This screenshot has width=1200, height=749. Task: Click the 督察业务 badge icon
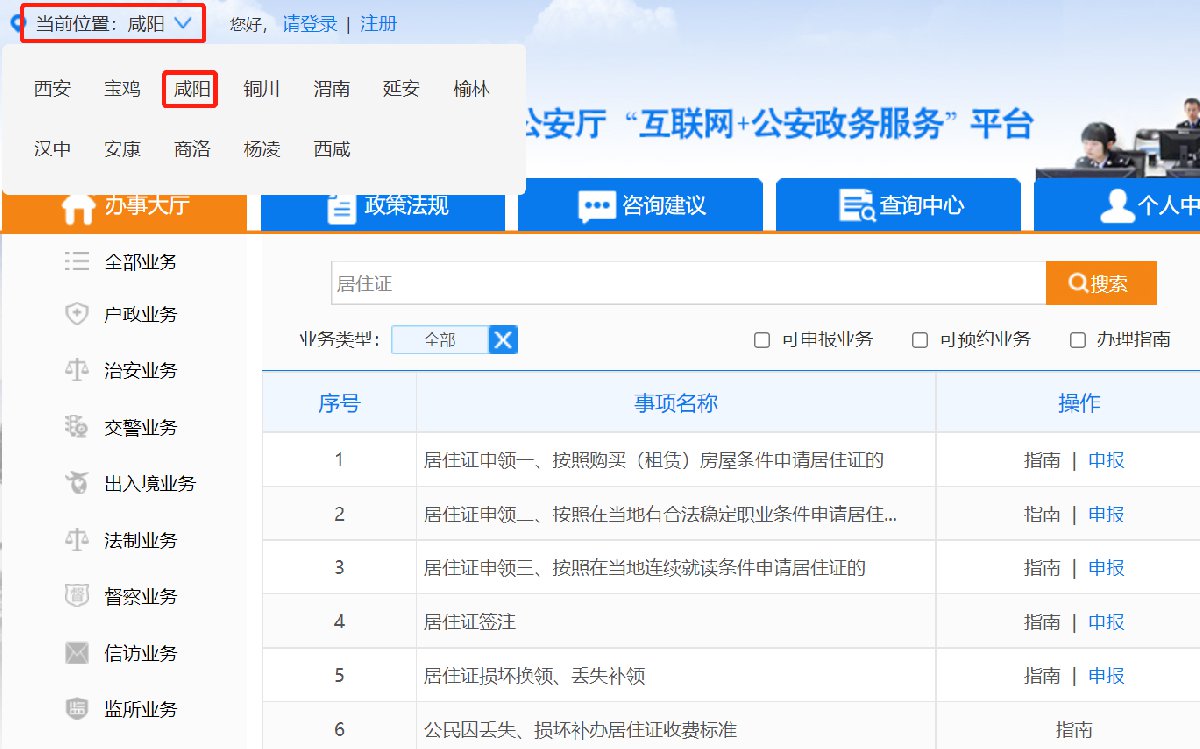click(x=77, y=597)
